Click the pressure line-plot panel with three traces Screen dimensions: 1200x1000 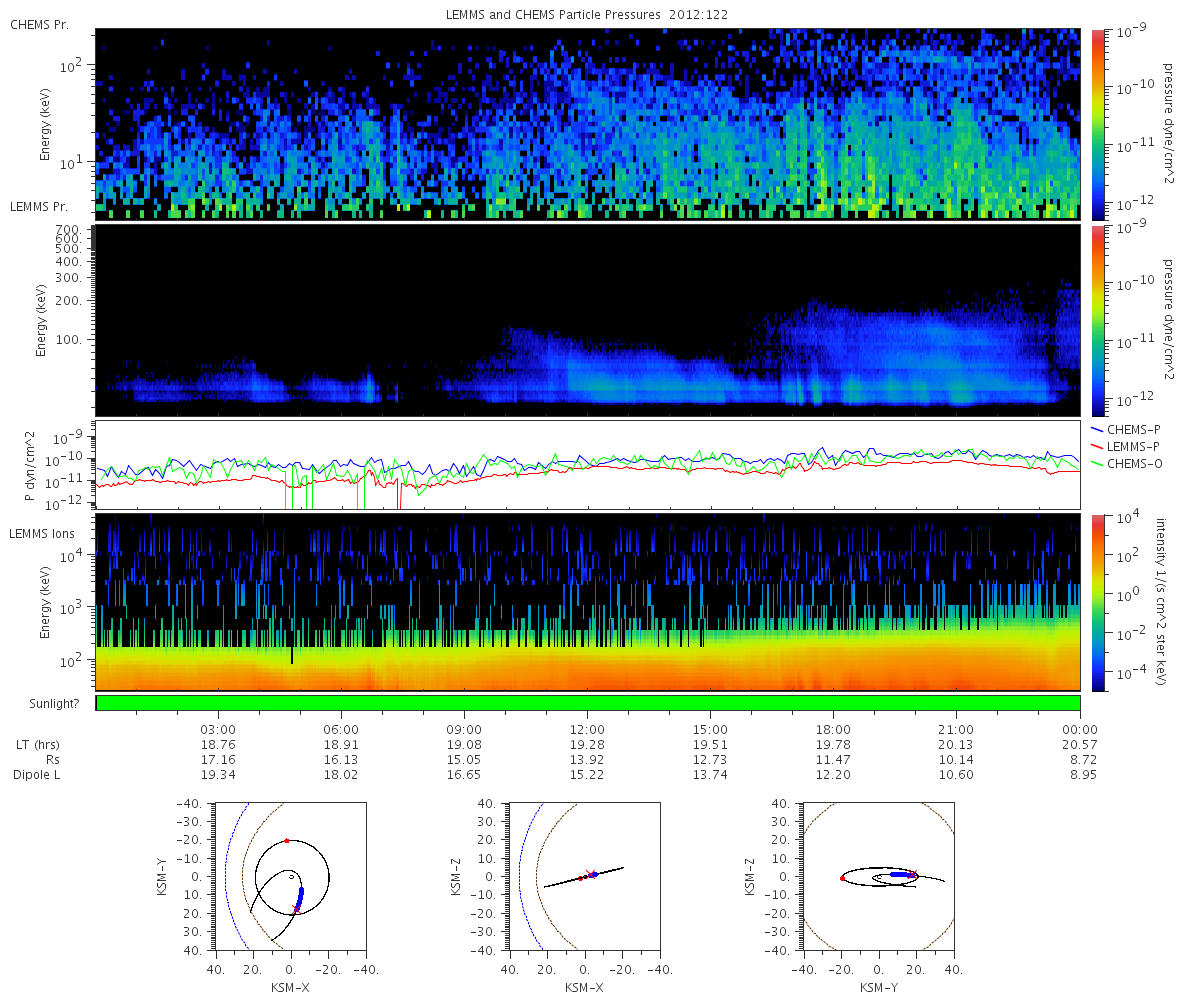(588, 465)
